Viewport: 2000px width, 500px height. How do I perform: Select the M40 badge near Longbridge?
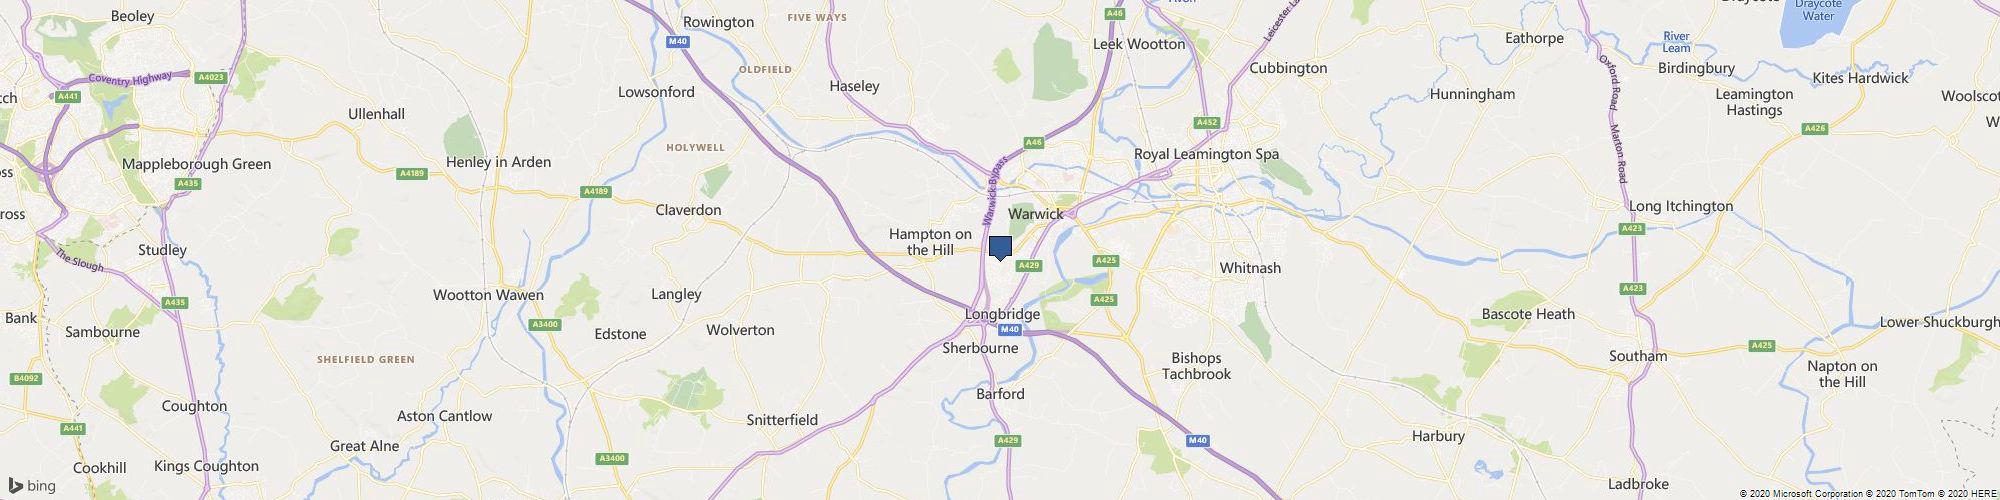pos(1009,330)
